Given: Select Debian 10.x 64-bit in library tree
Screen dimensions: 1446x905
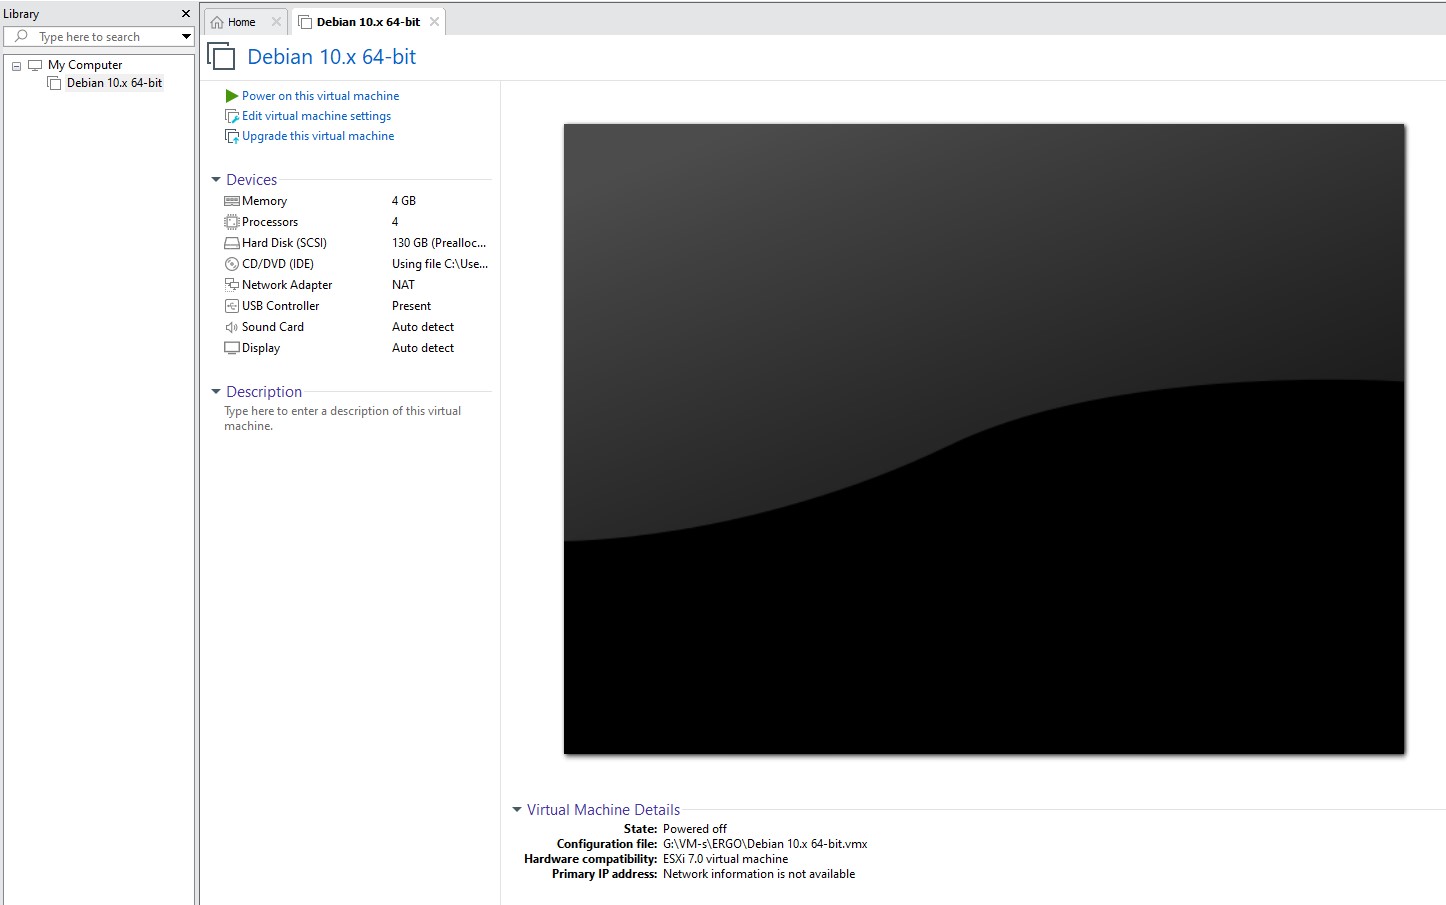Looking at the screenshot, I should pyautogui.click(x=114, y=83).
